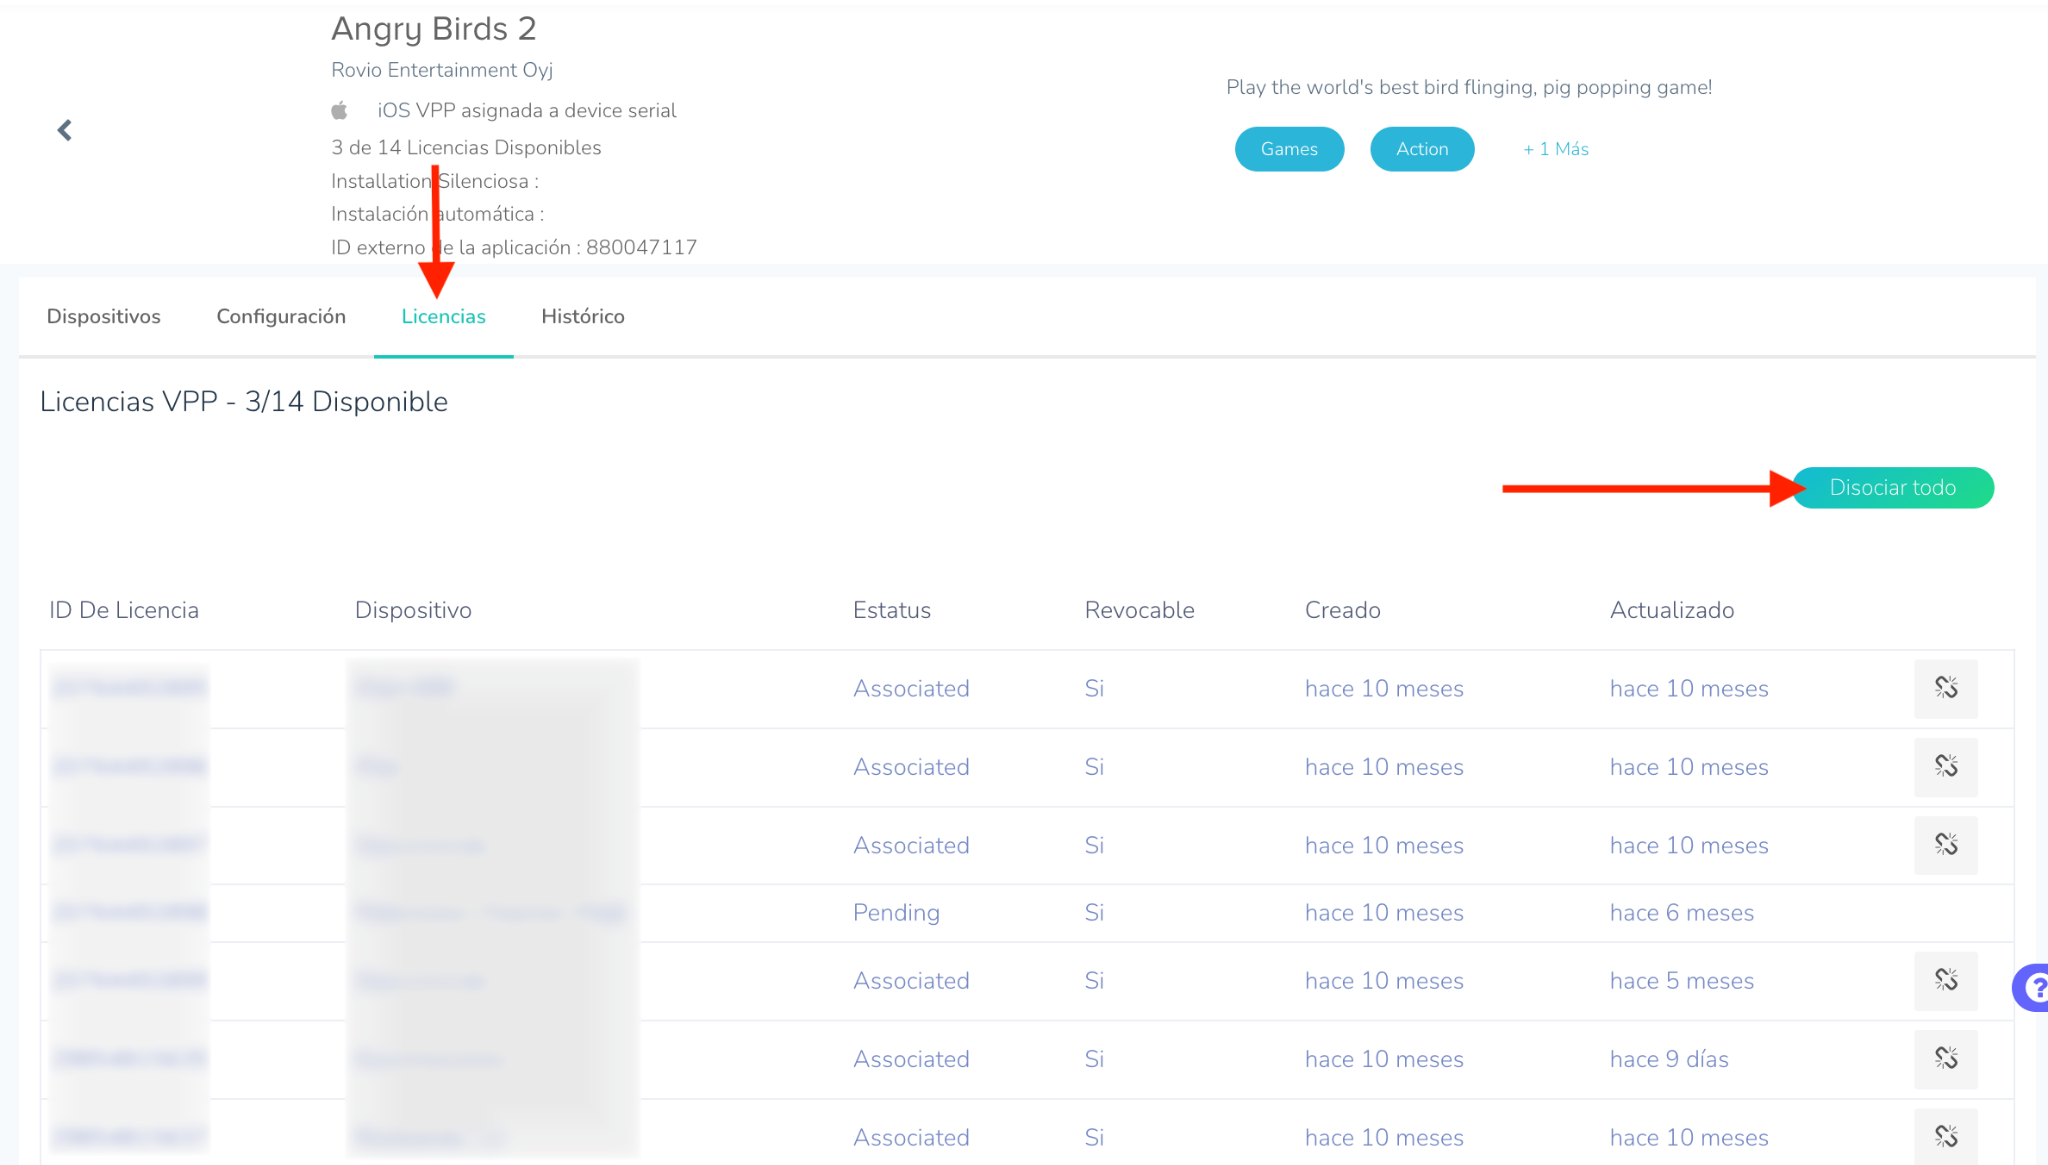The image size is (2048, 1165).
Task: Open the Configuración tab
Action: click(x=281, y=316)
